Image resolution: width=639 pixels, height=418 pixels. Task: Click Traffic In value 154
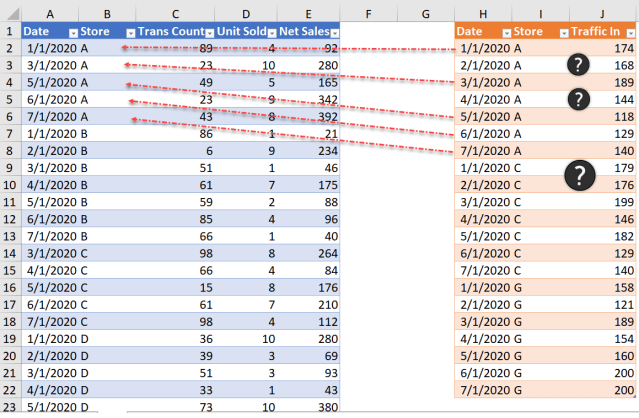pos(602,339)
